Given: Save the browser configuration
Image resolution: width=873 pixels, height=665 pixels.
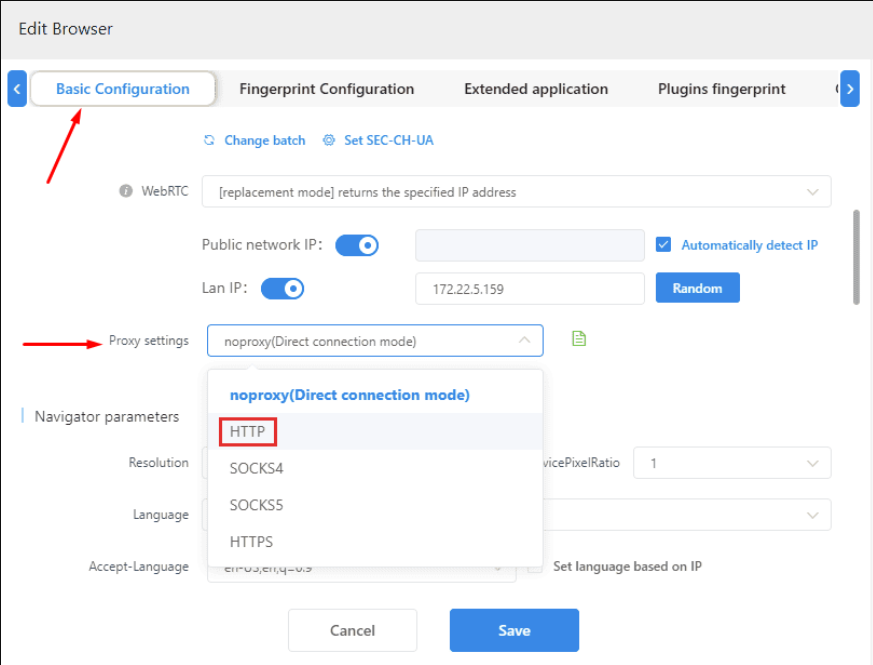Looking at the screenshot, I should tap(514, 630).
